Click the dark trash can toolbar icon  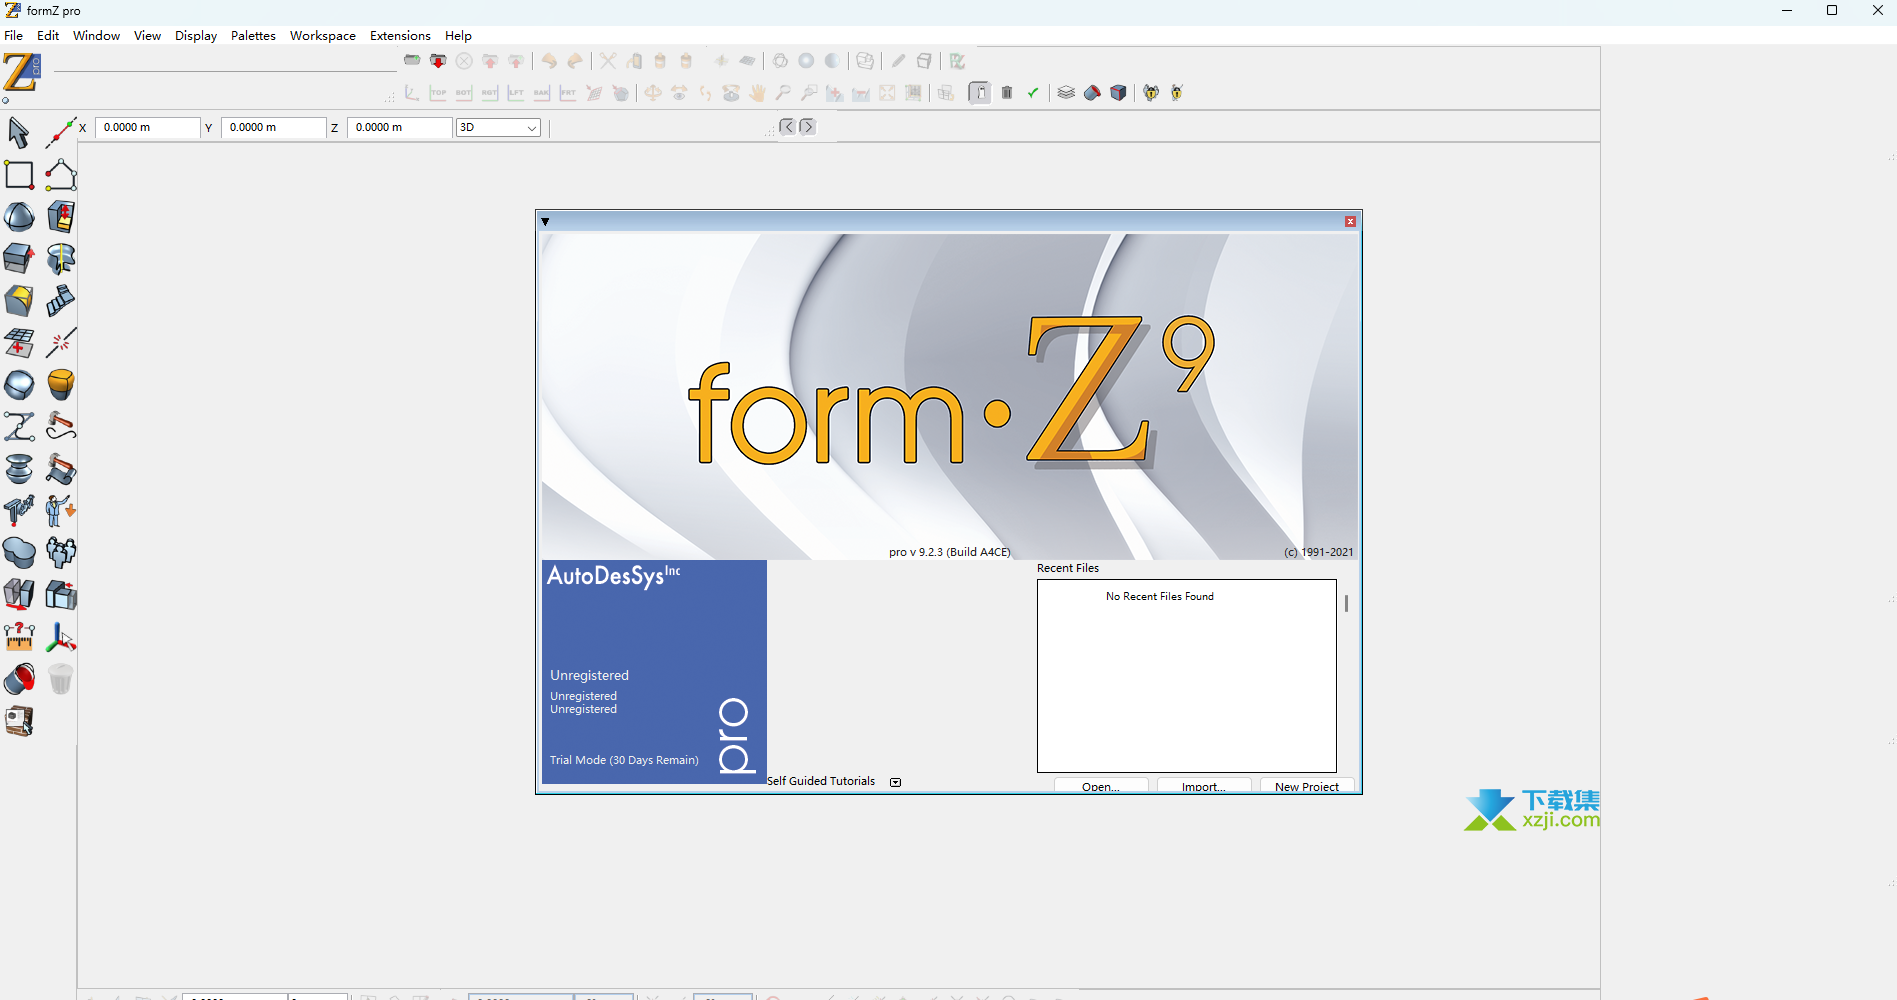1007,93
